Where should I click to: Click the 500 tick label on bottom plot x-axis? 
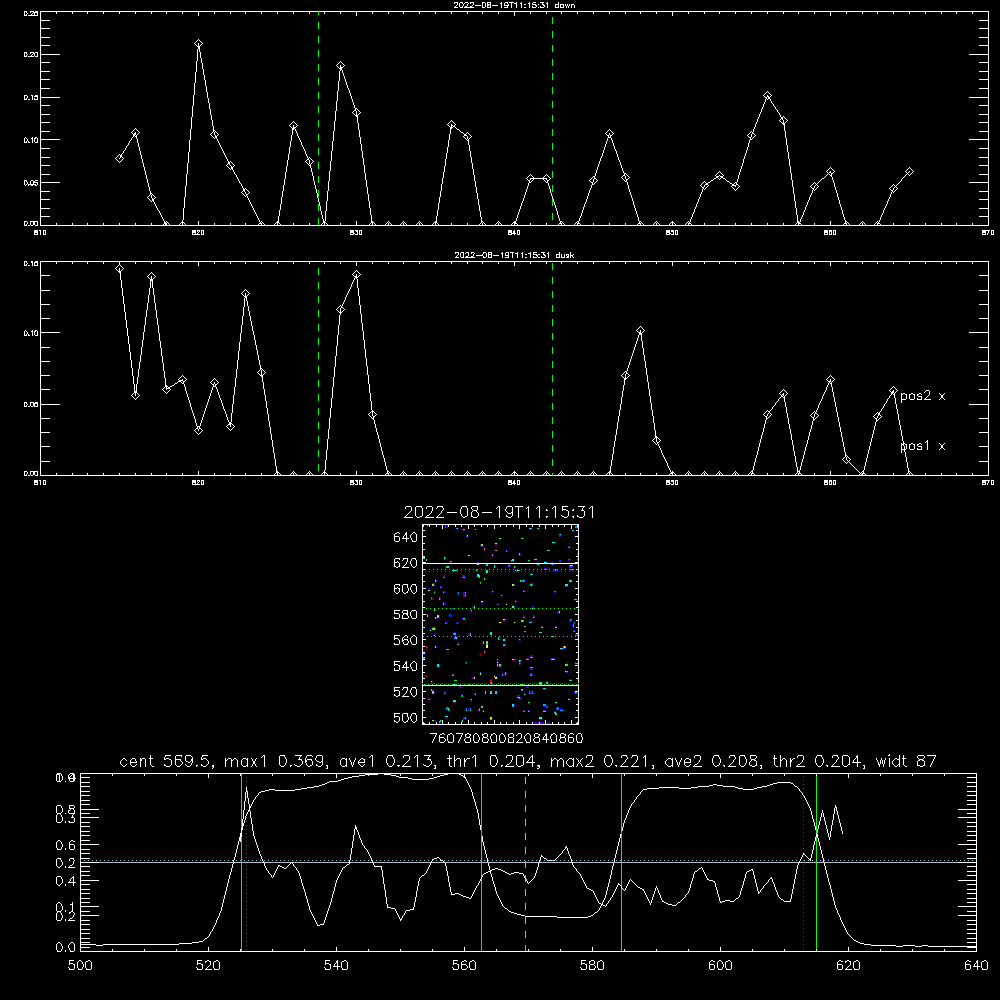80,966
